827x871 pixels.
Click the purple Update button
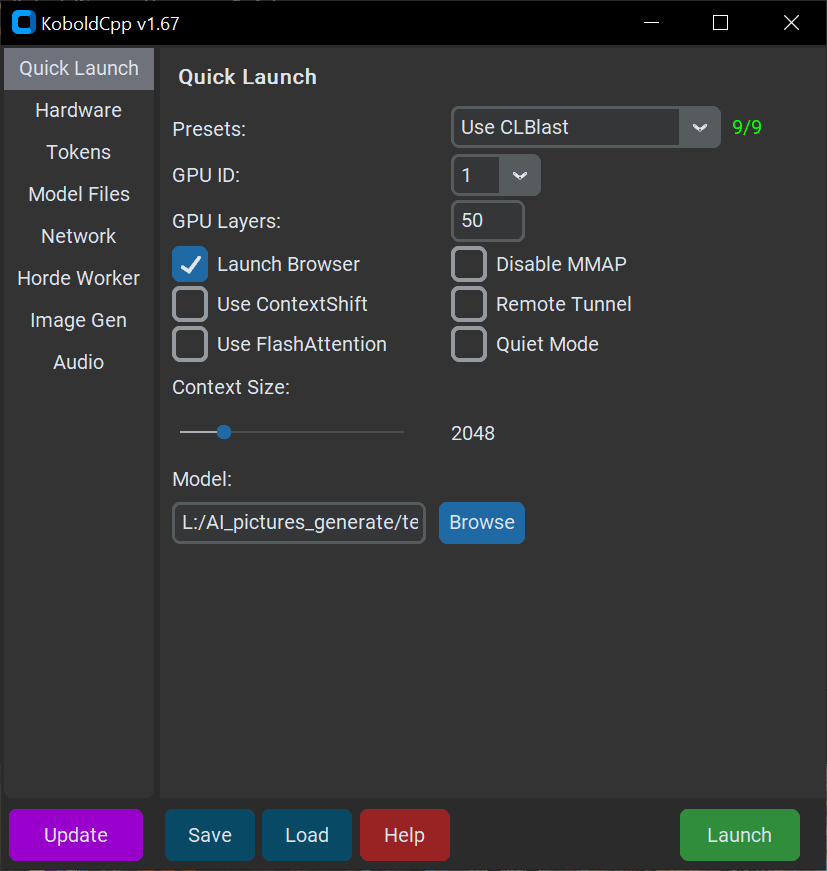click(76, 835)
